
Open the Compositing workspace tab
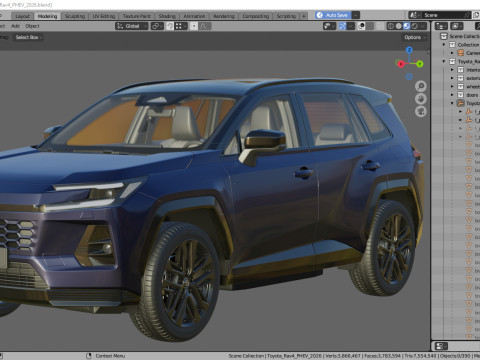click(x=256, y=16)
